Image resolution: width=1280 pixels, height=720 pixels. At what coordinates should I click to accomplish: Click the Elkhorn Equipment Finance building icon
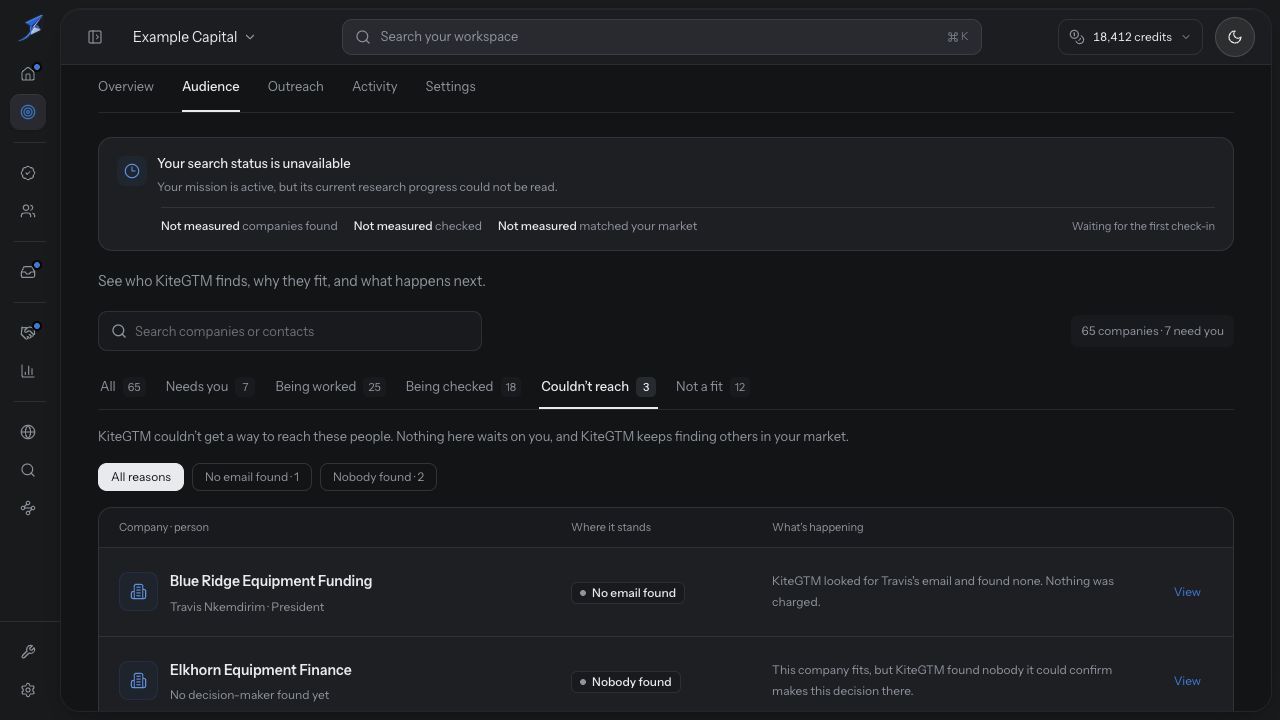pyautogui.click(x=138, y=681)
